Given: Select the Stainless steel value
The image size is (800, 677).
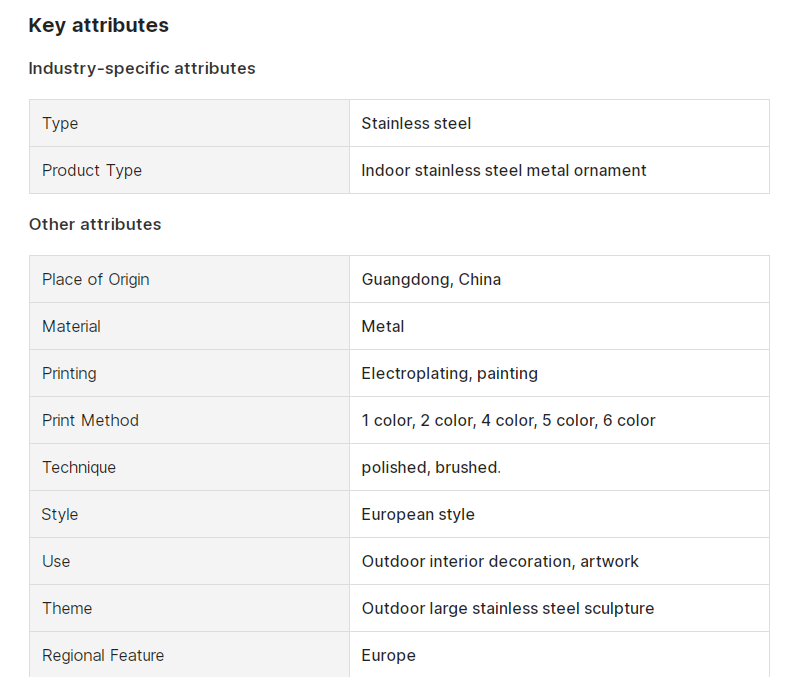Looking at the screenshot, I should (x=416, y=123).
